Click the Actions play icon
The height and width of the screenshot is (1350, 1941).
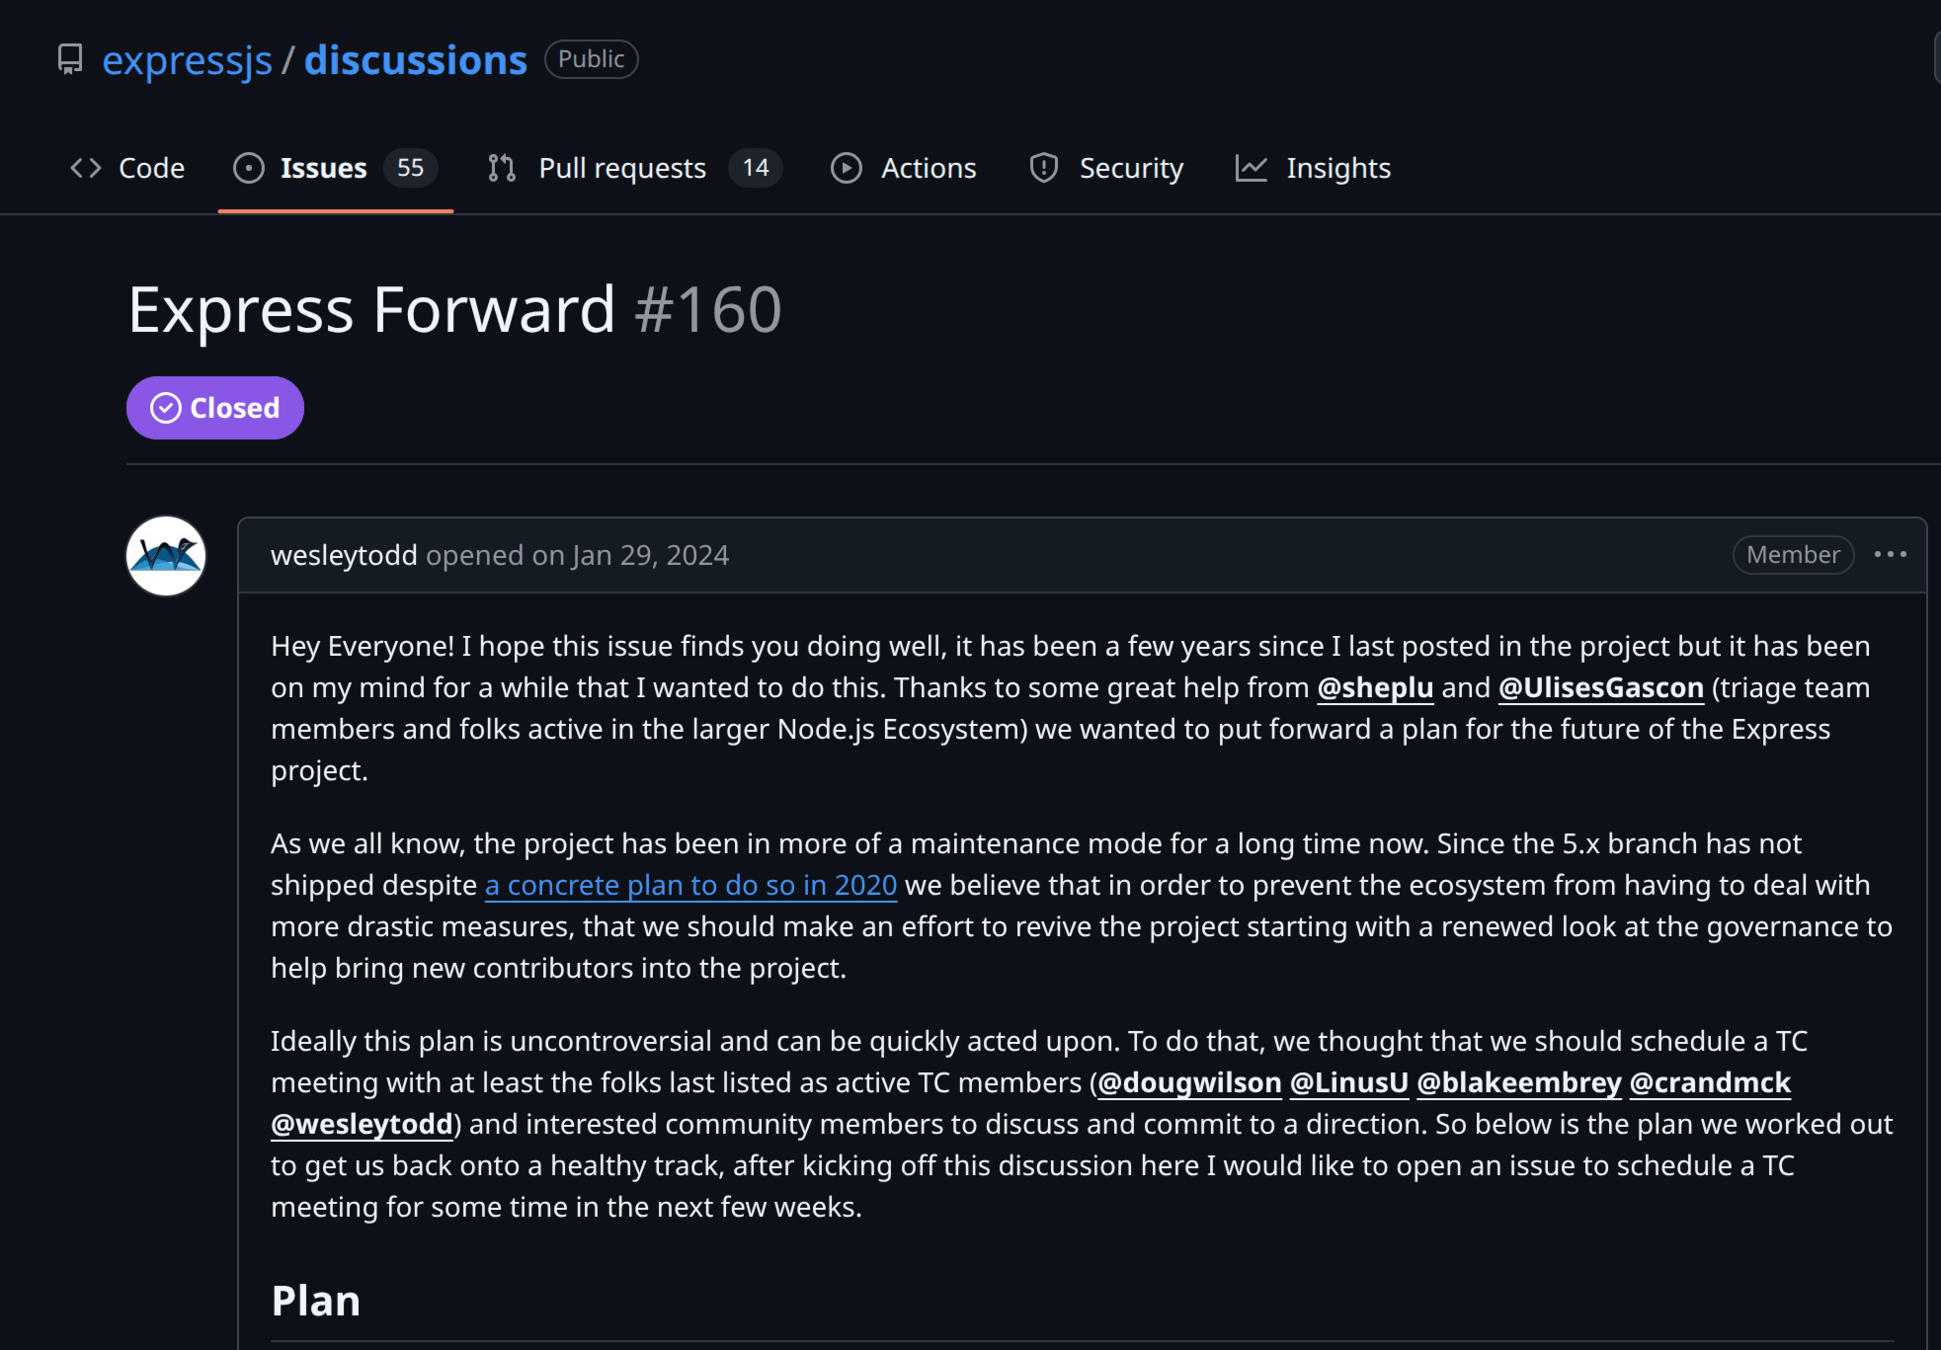[x=846, y=168]
